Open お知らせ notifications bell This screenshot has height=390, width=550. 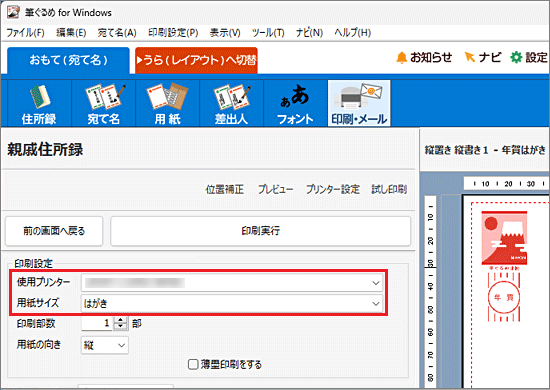(424, 58)
